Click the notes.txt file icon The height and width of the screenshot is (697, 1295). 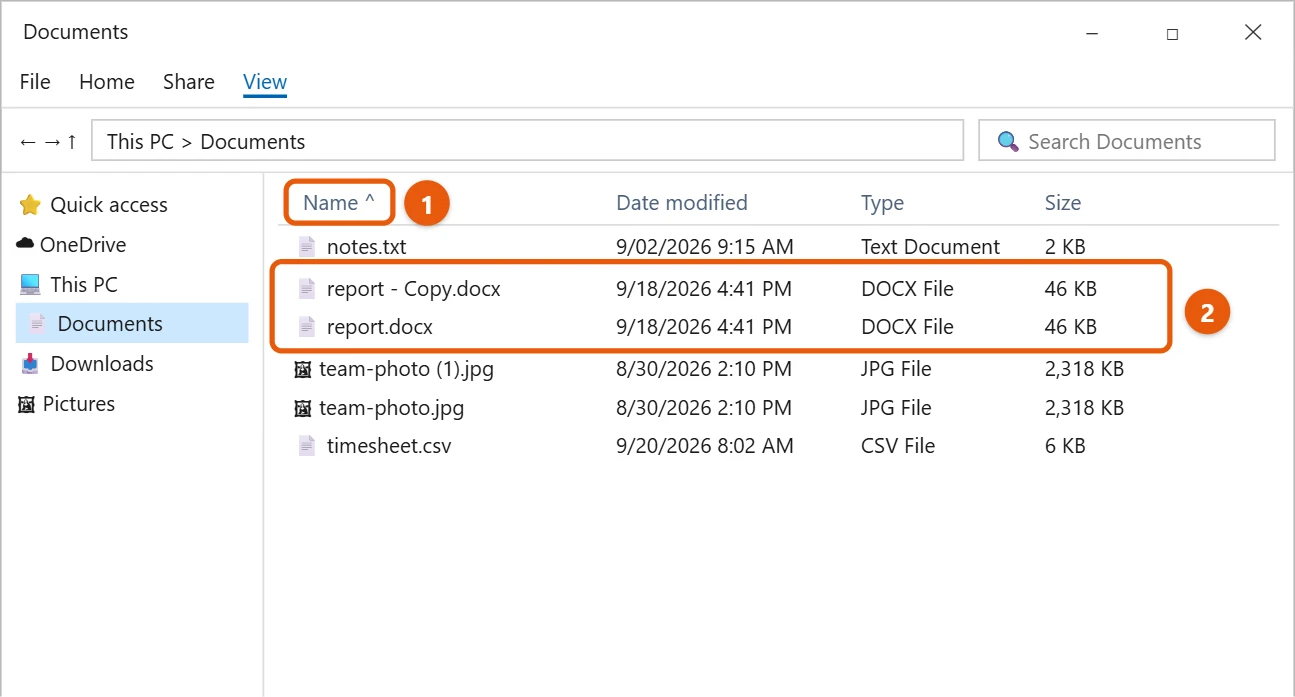(x=307, y=247)
